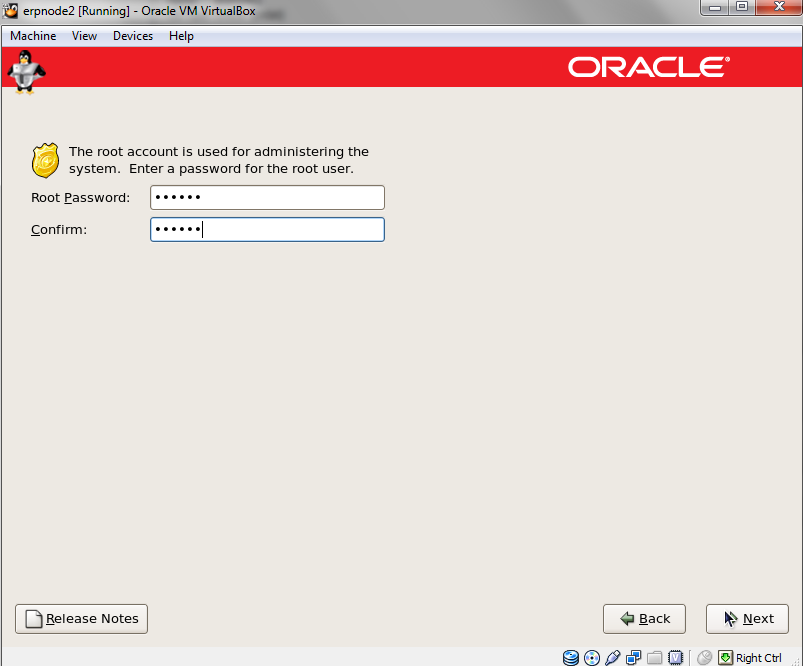Click the hard disk activity status icon
The height and width of the screenshot is (666, 803).
pos(571,657)
